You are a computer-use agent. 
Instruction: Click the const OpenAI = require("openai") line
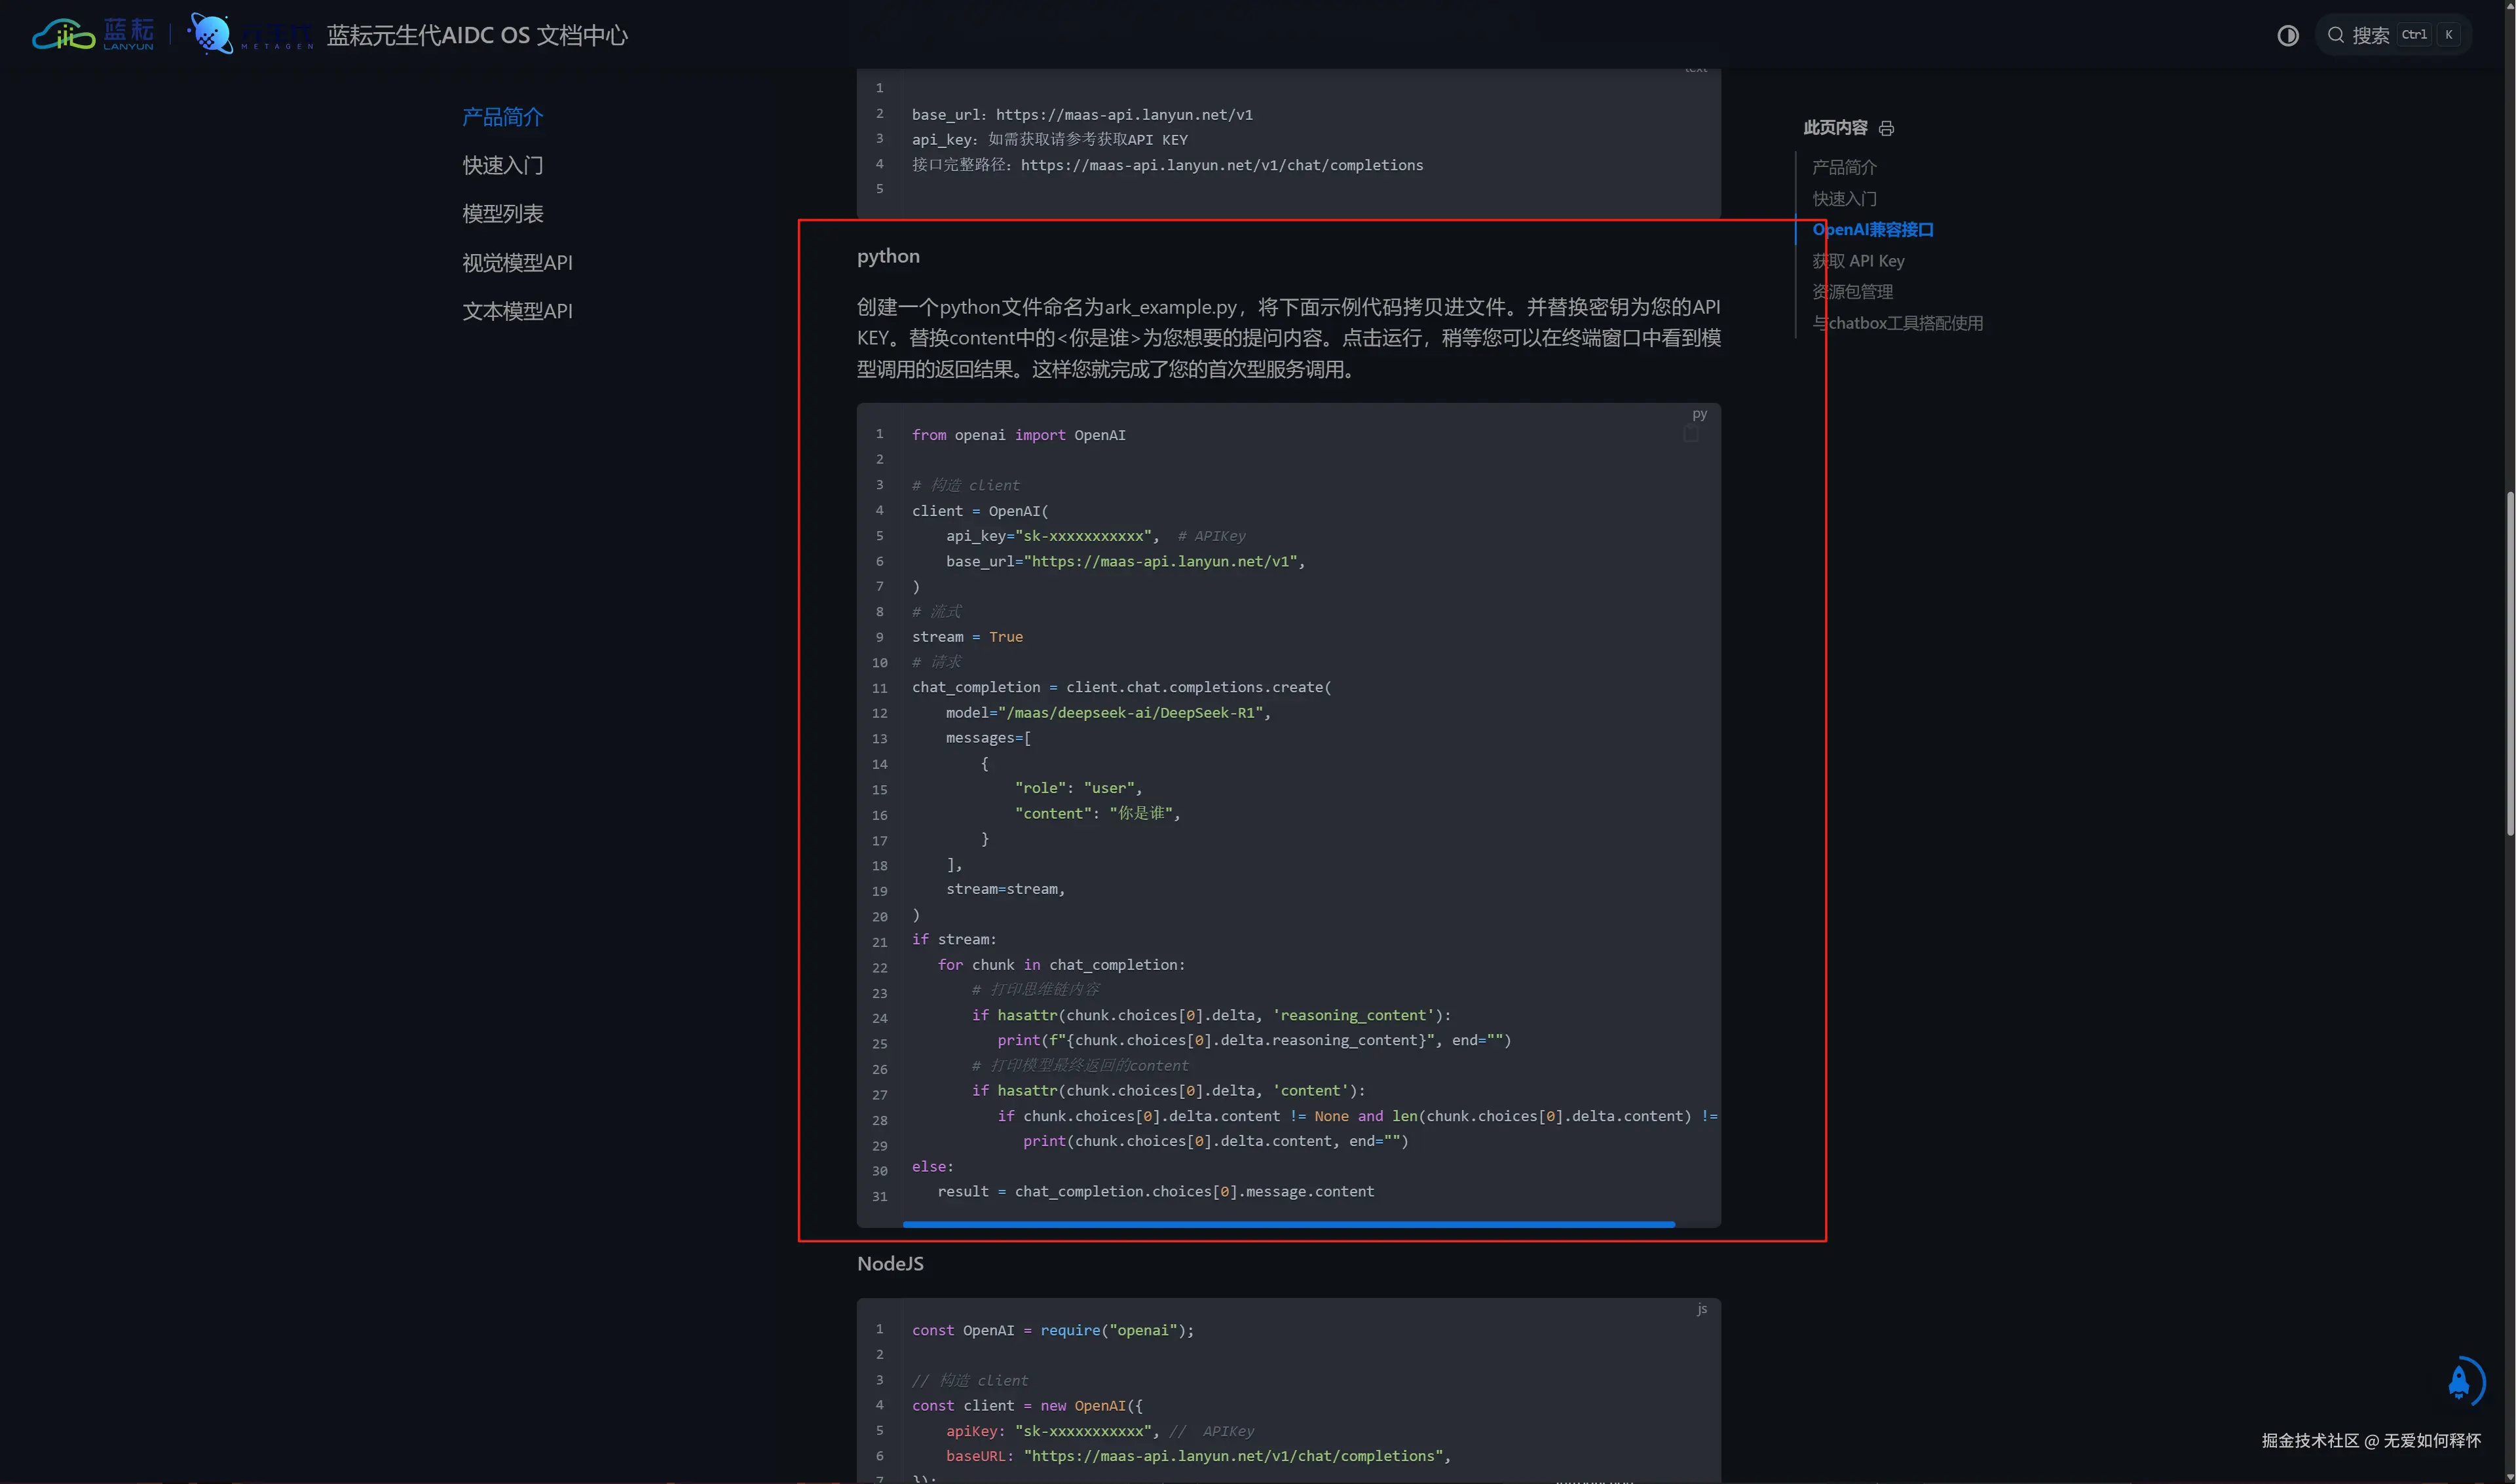[1052, 1331]
